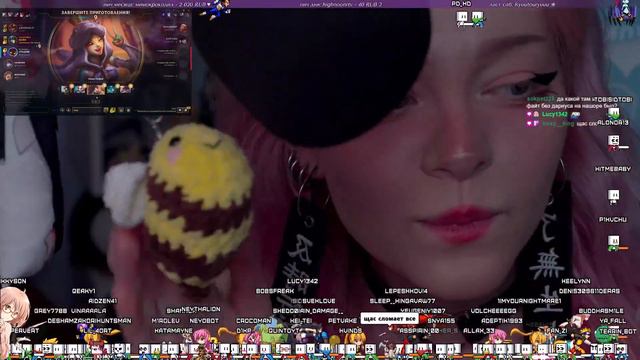Click the BOBSFREAK viewer name
This screenshot has height=360, width=640.
(275, 291)
